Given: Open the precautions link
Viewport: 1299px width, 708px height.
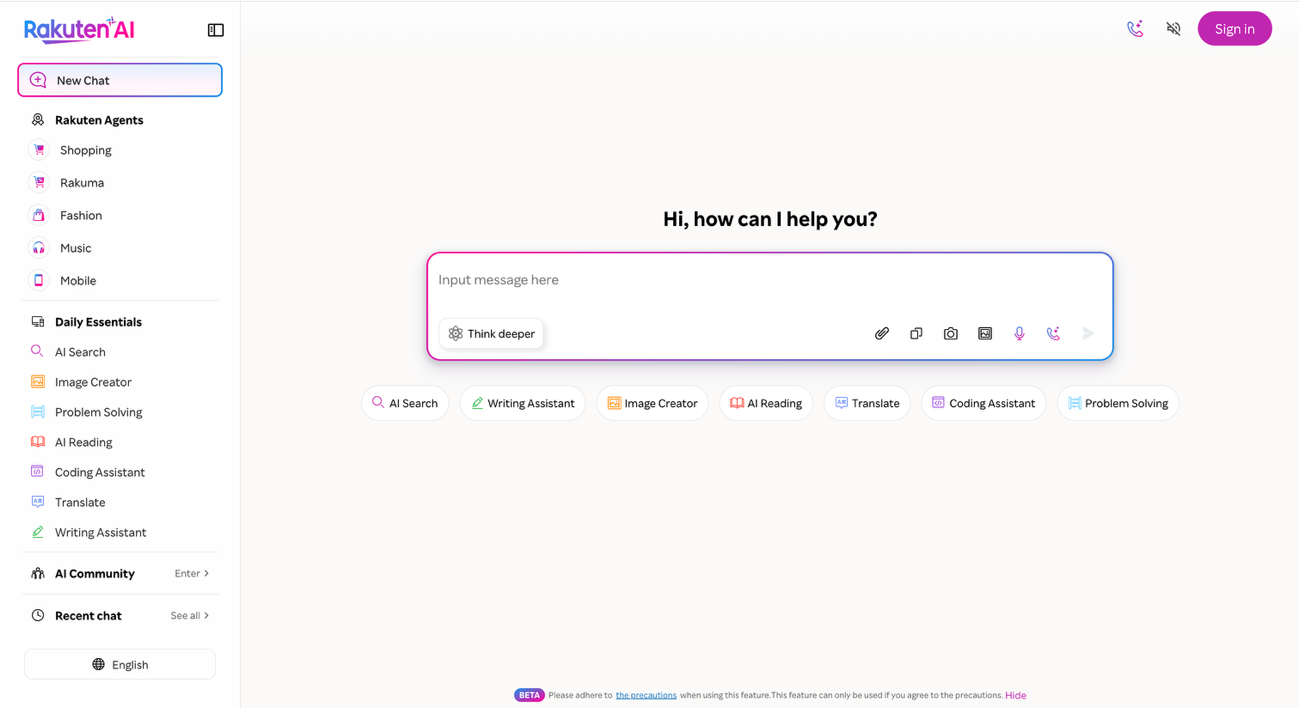Looking at the screenshot, I should [x=646, y=695].
